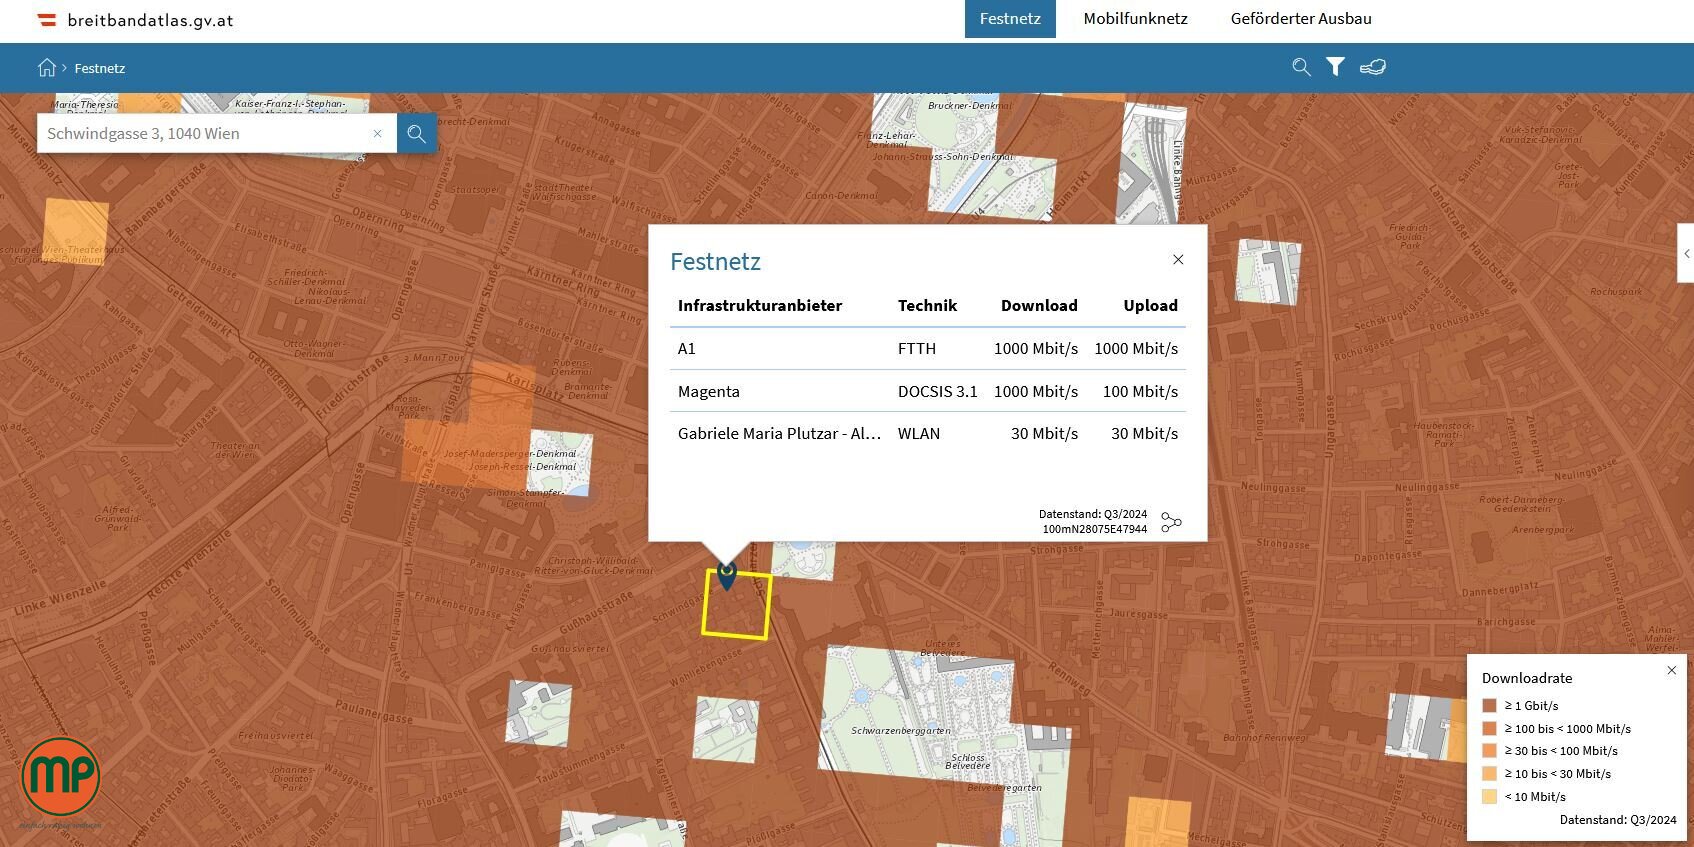This screenshot has height=847, width=1694.
Task: Click the home icon in breadcrumb
Action: [x=46, y=68]
